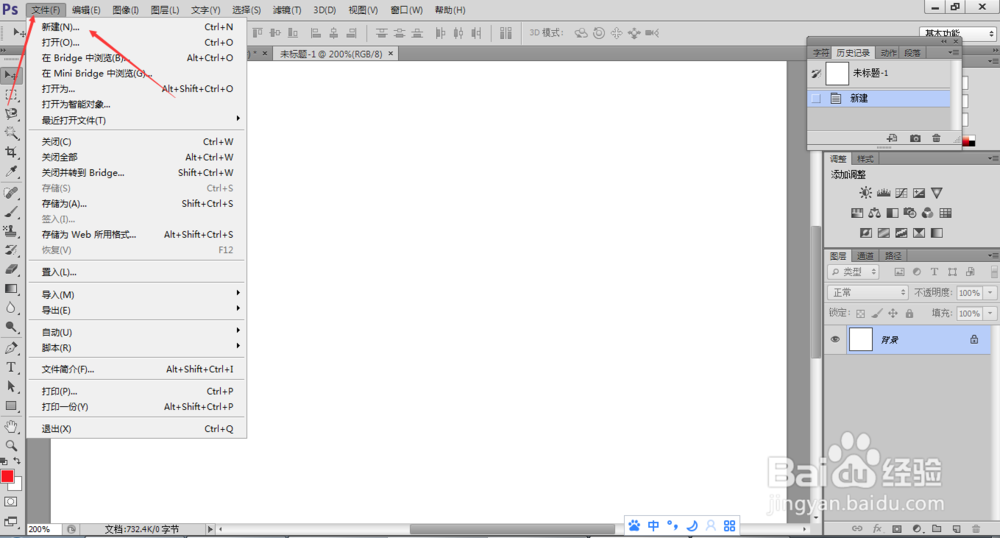1000x538 pixels.
Task: Choose 存储为(A)... menu item
Action: (136, 203)
